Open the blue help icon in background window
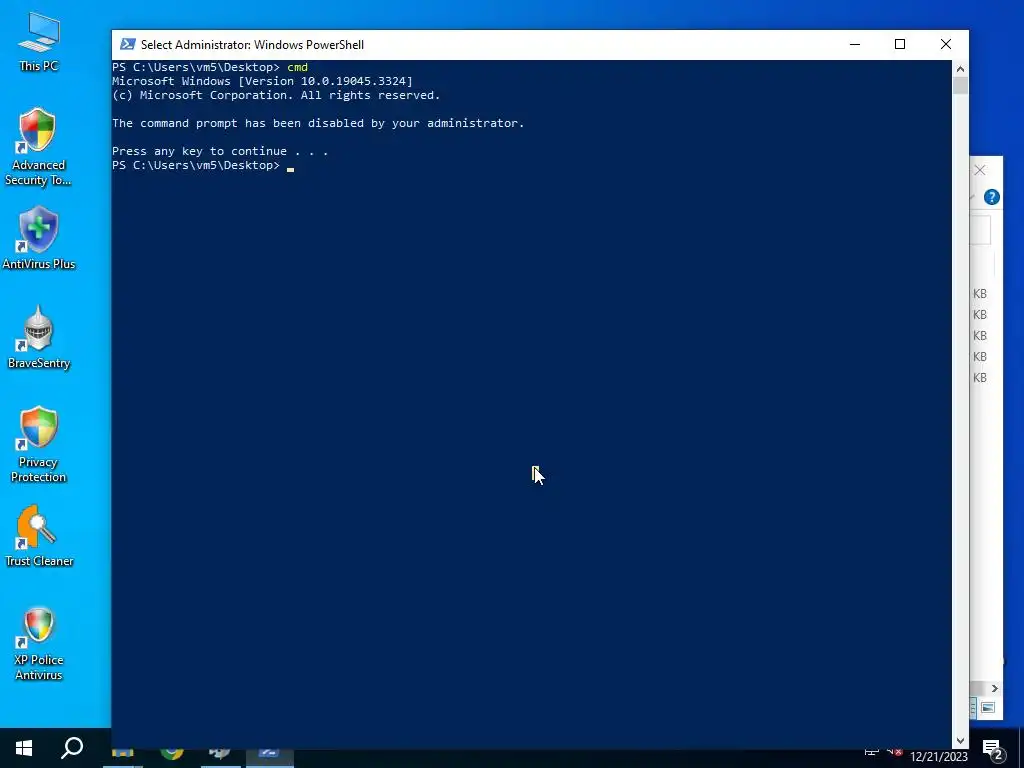 pyautogui.click(x=991, y=197)
